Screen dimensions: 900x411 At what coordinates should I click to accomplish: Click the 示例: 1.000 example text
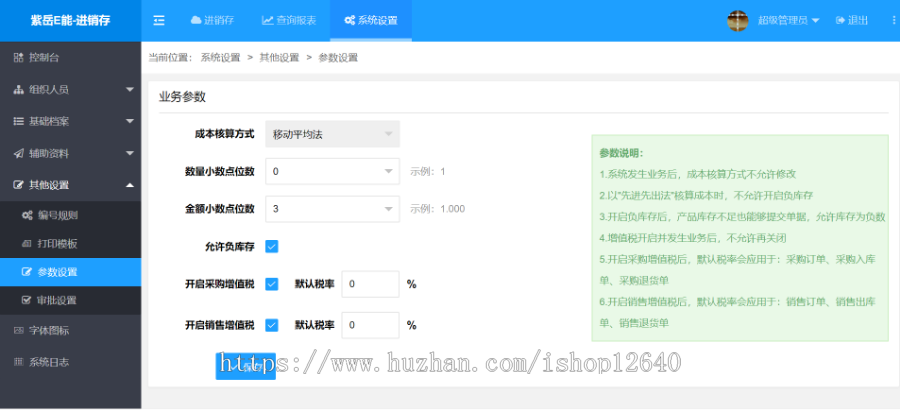click(437, 209)
